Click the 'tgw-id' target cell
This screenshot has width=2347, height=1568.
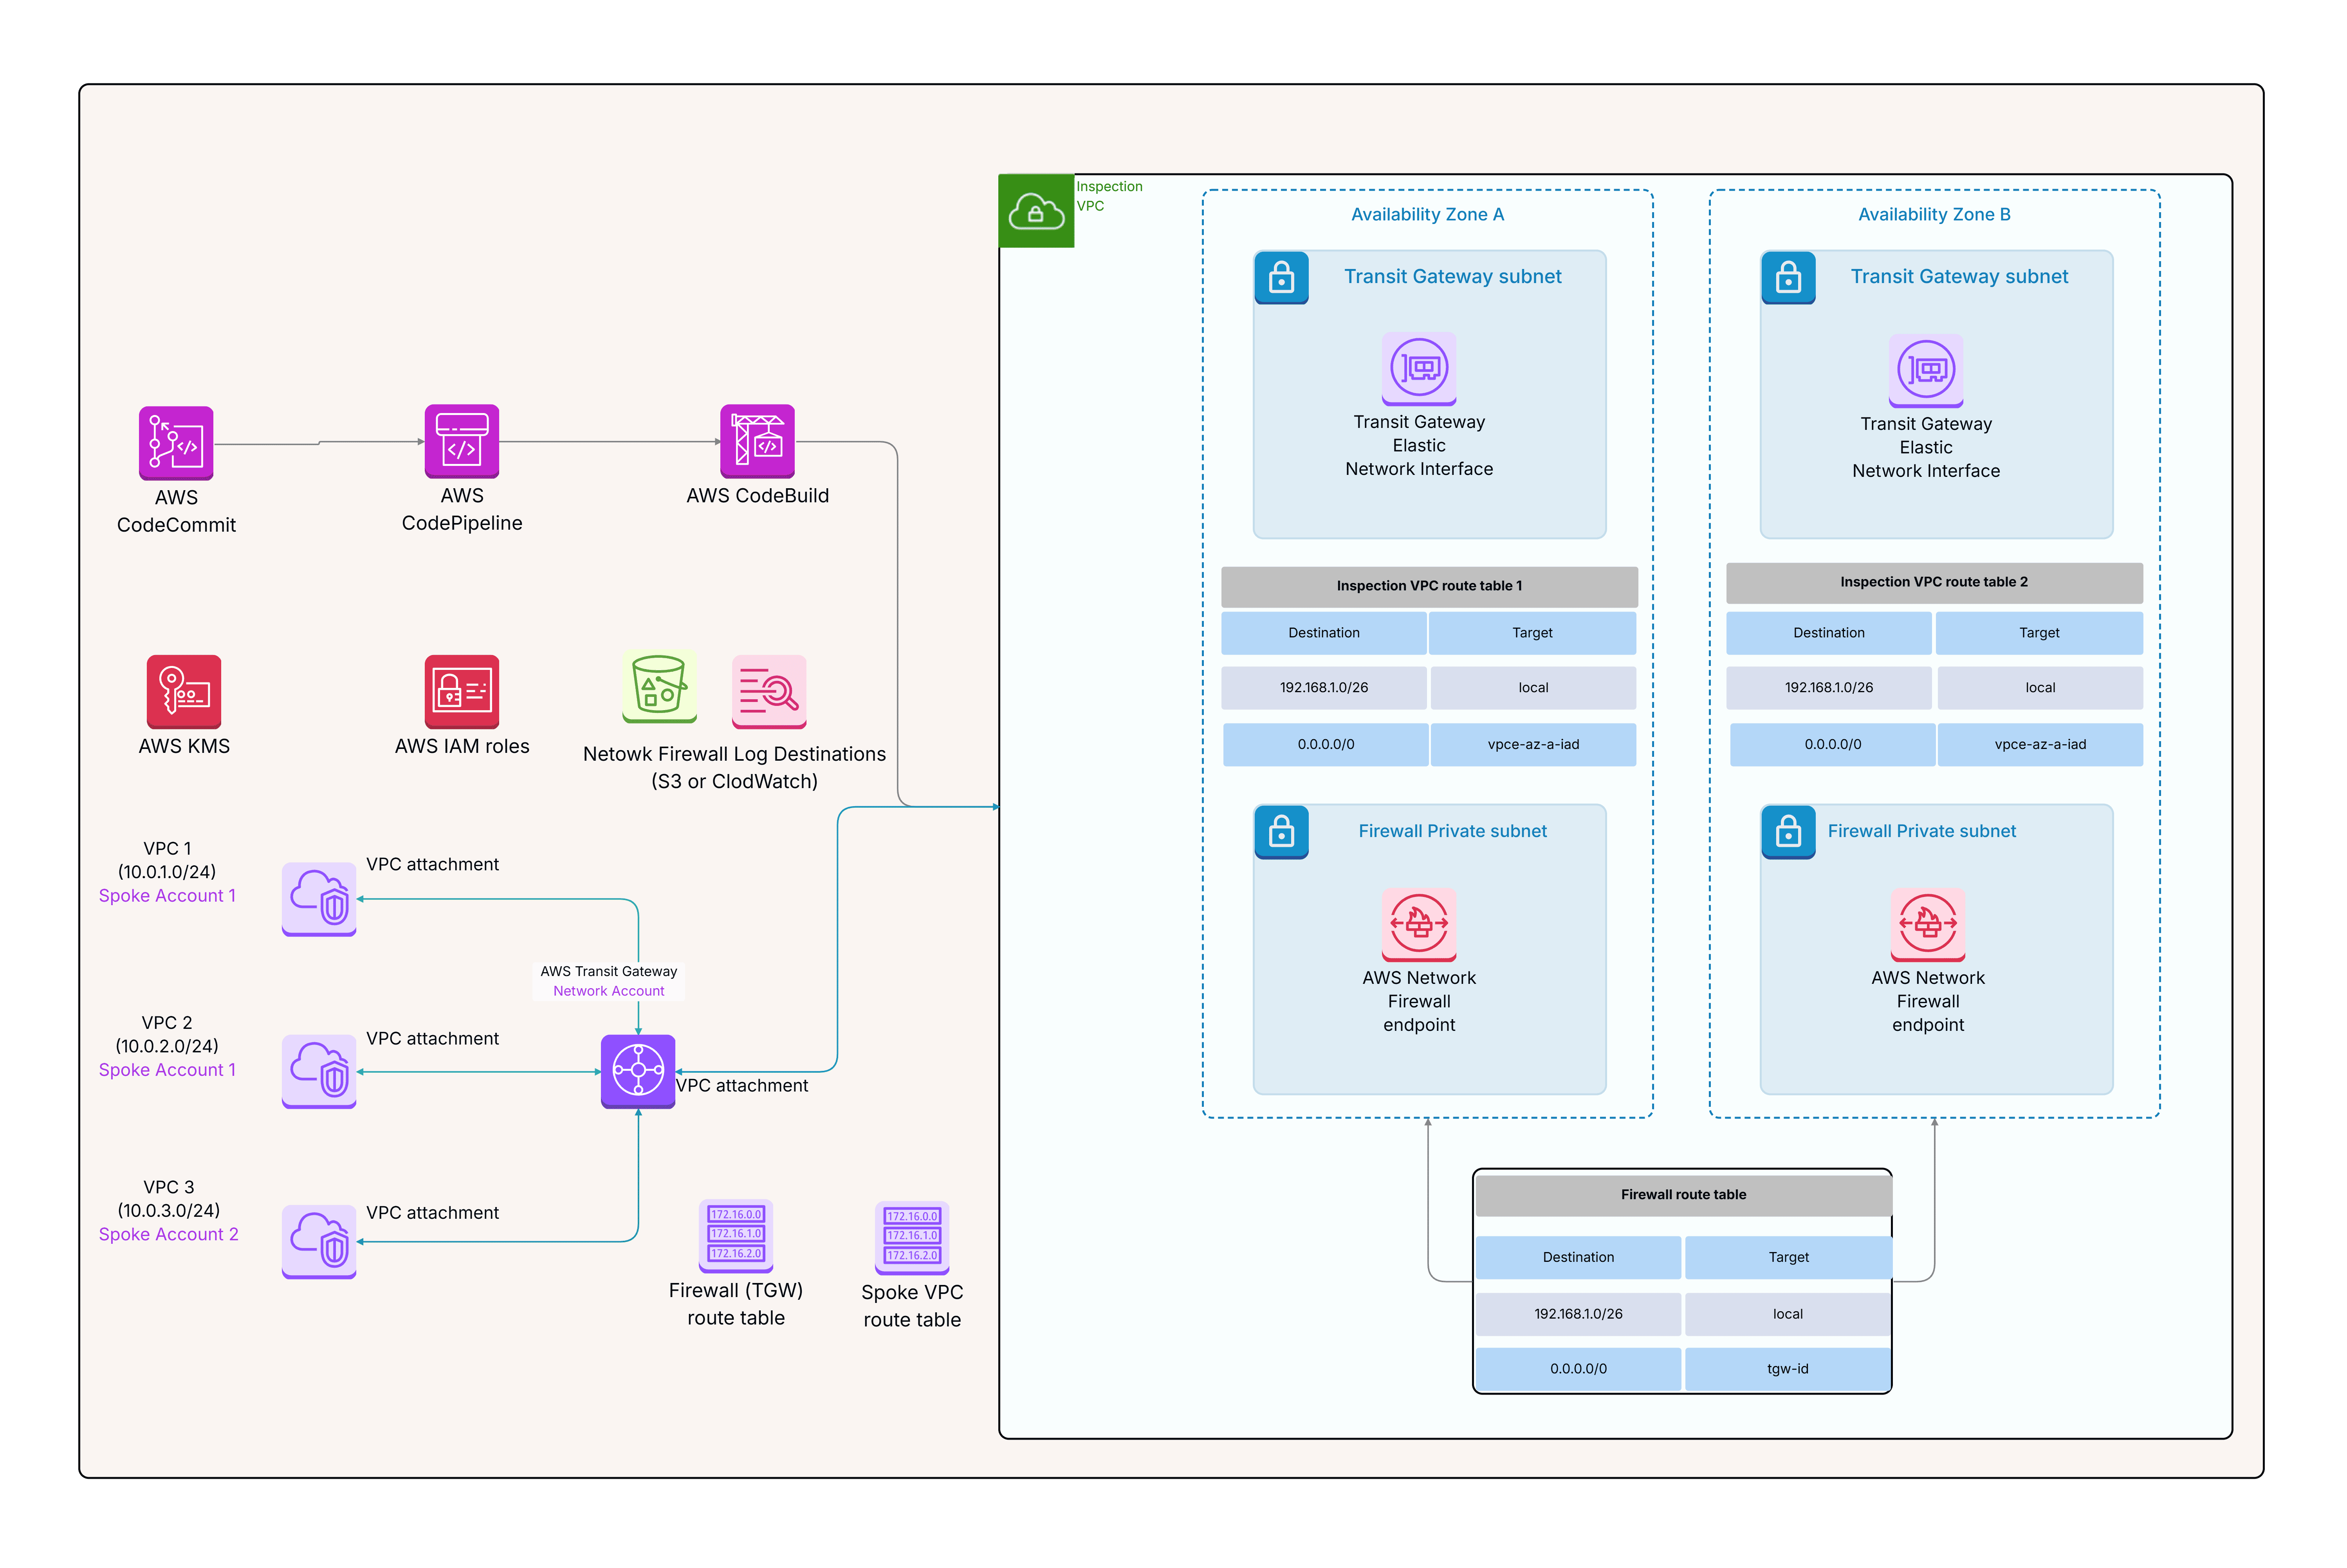1788,1369
